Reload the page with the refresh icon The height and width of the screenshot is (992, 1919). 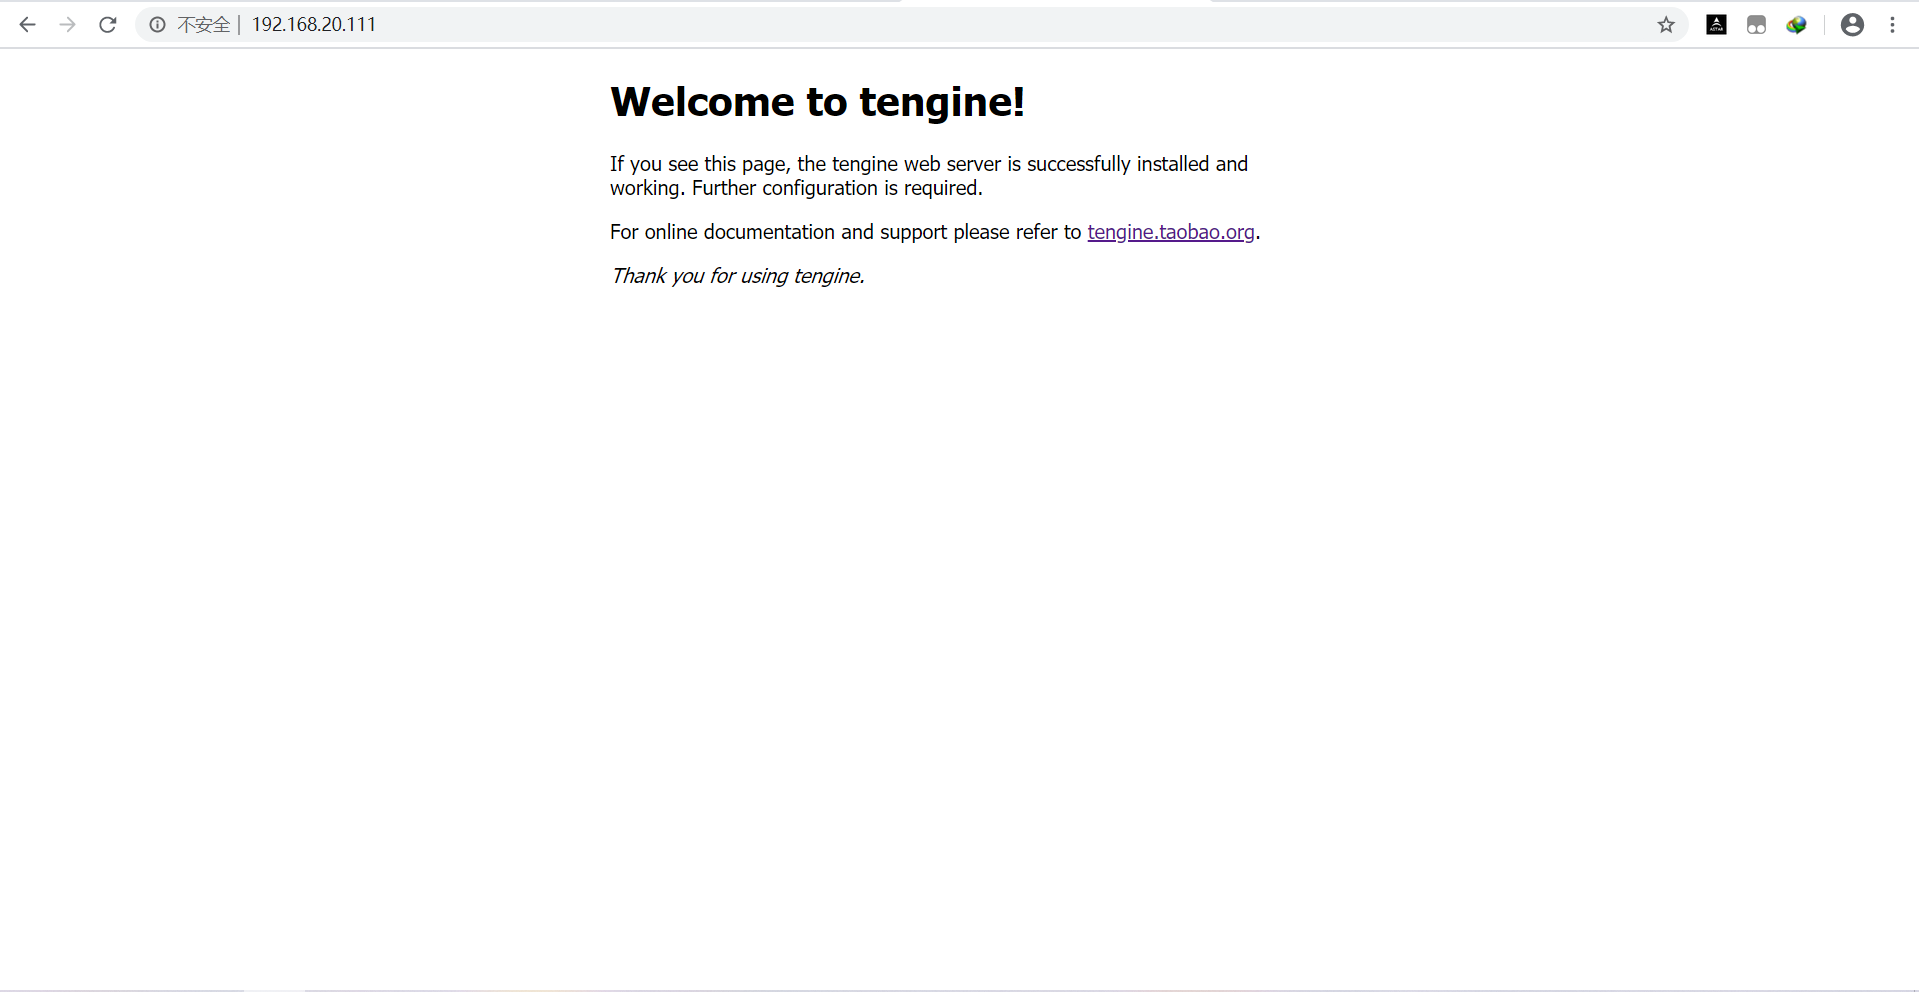[108, 25]
